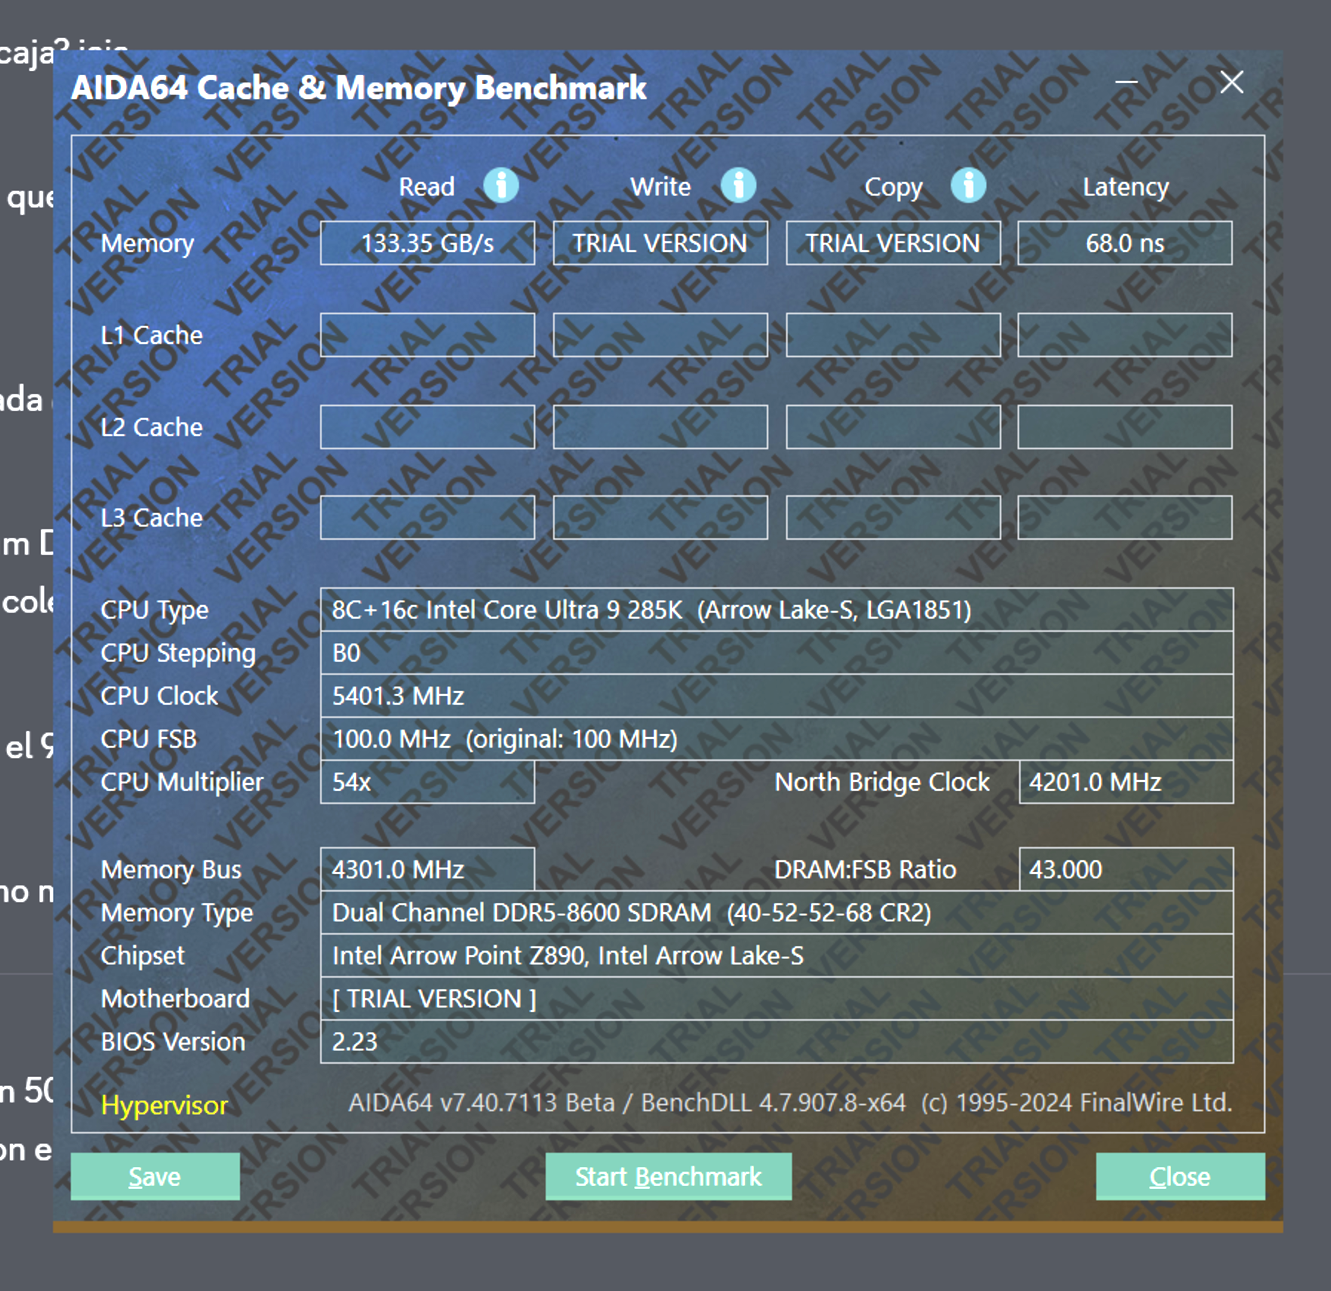Screen dimensions: 1331x1291
Task: Click the Memory Type label
Action: tap(177, 913)
